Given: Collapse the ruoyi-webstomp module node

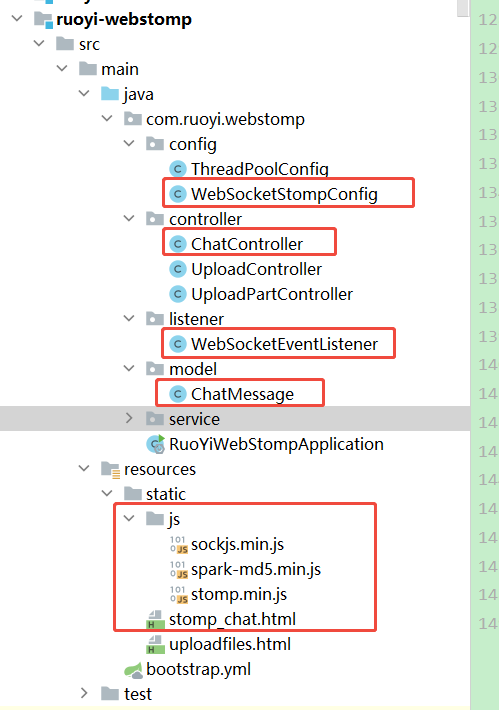Looking at the screenshot, I should pos(17,19).
